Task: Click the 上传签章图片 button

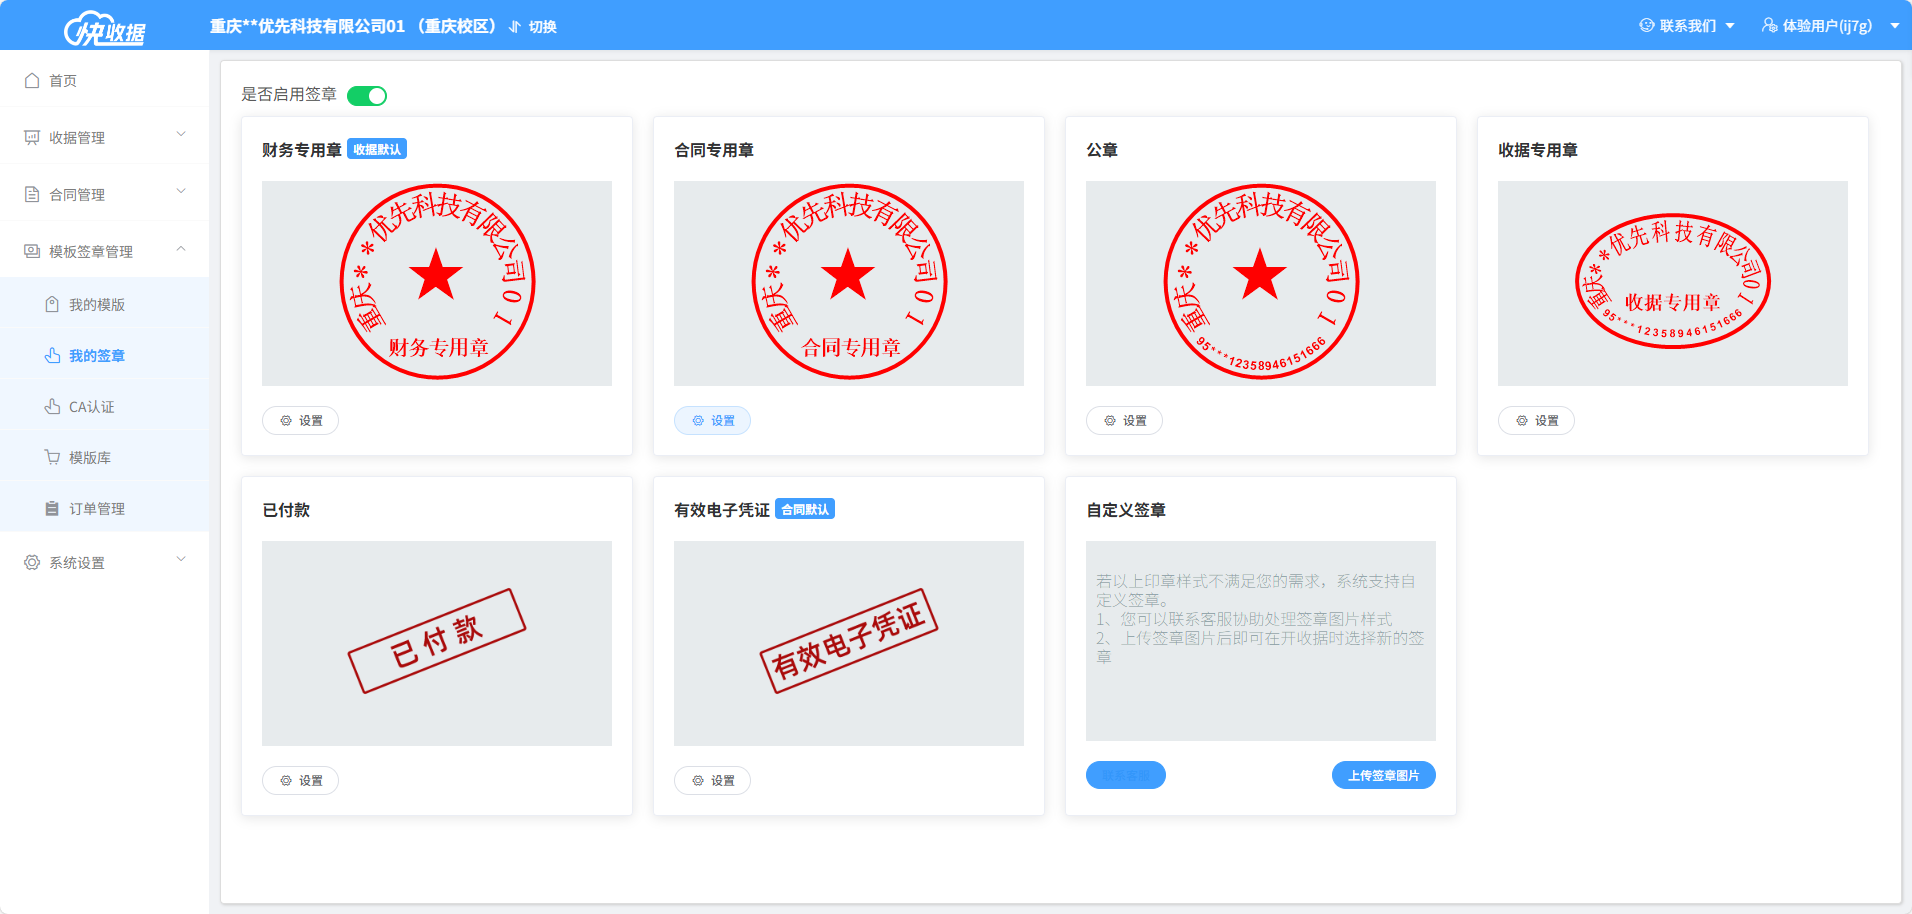Action: pos(1383,776)
